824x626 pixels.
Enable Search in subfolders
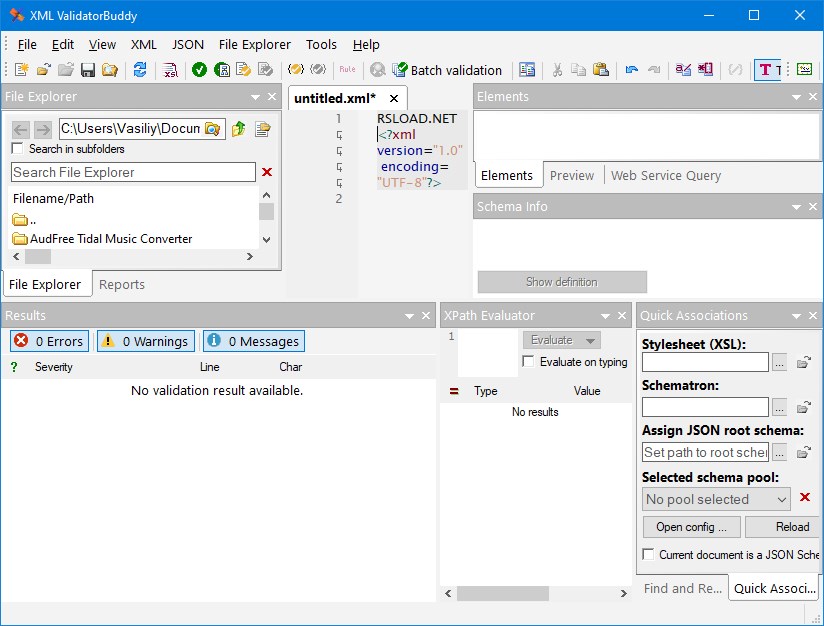(x=16, y=146)
